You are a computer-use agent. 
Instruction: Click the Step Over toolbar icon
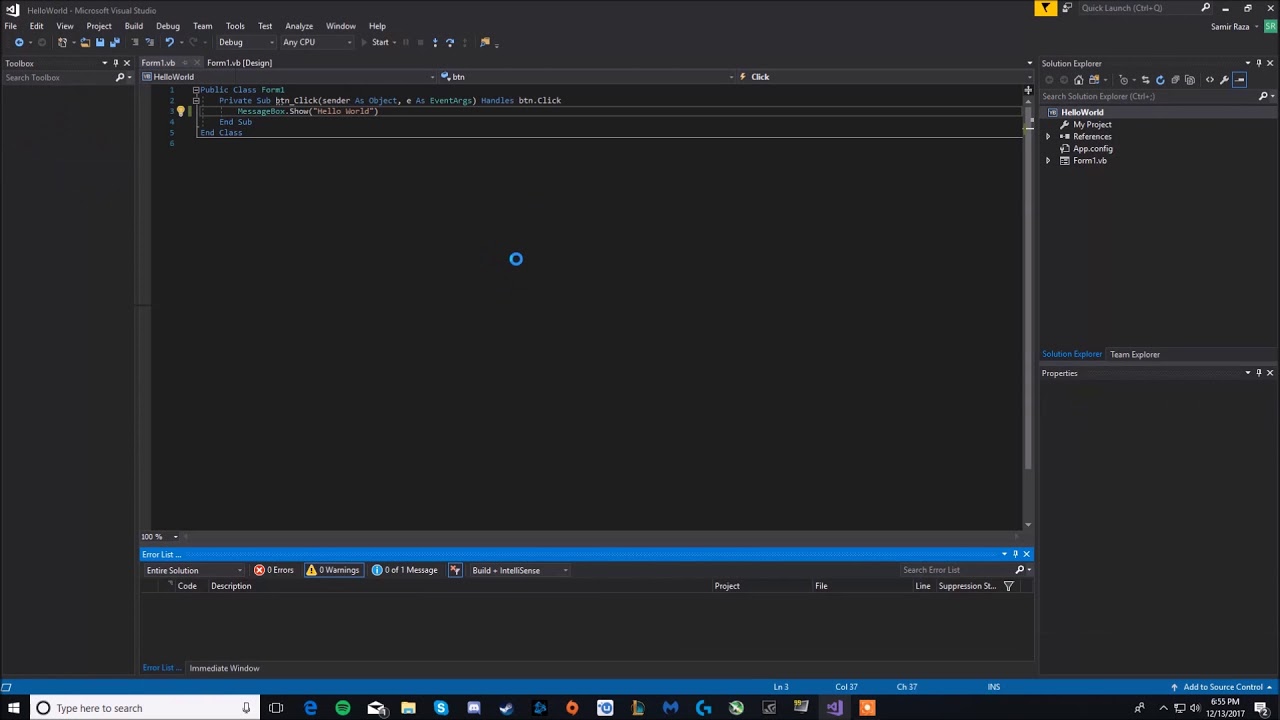coord(450,42)
